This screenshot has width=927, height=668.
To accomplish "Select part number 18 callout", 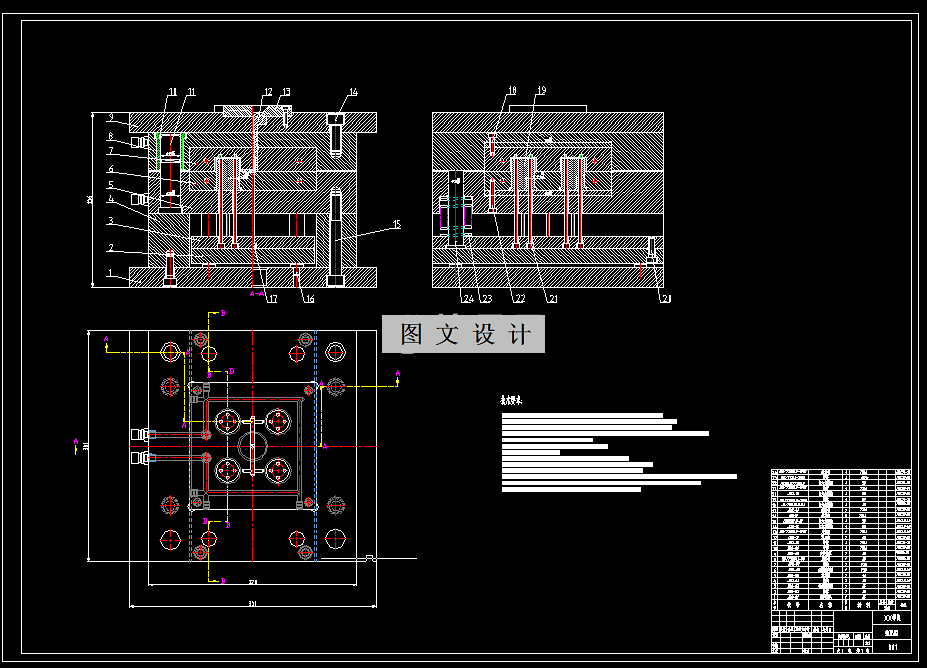I will pos(512,90).
